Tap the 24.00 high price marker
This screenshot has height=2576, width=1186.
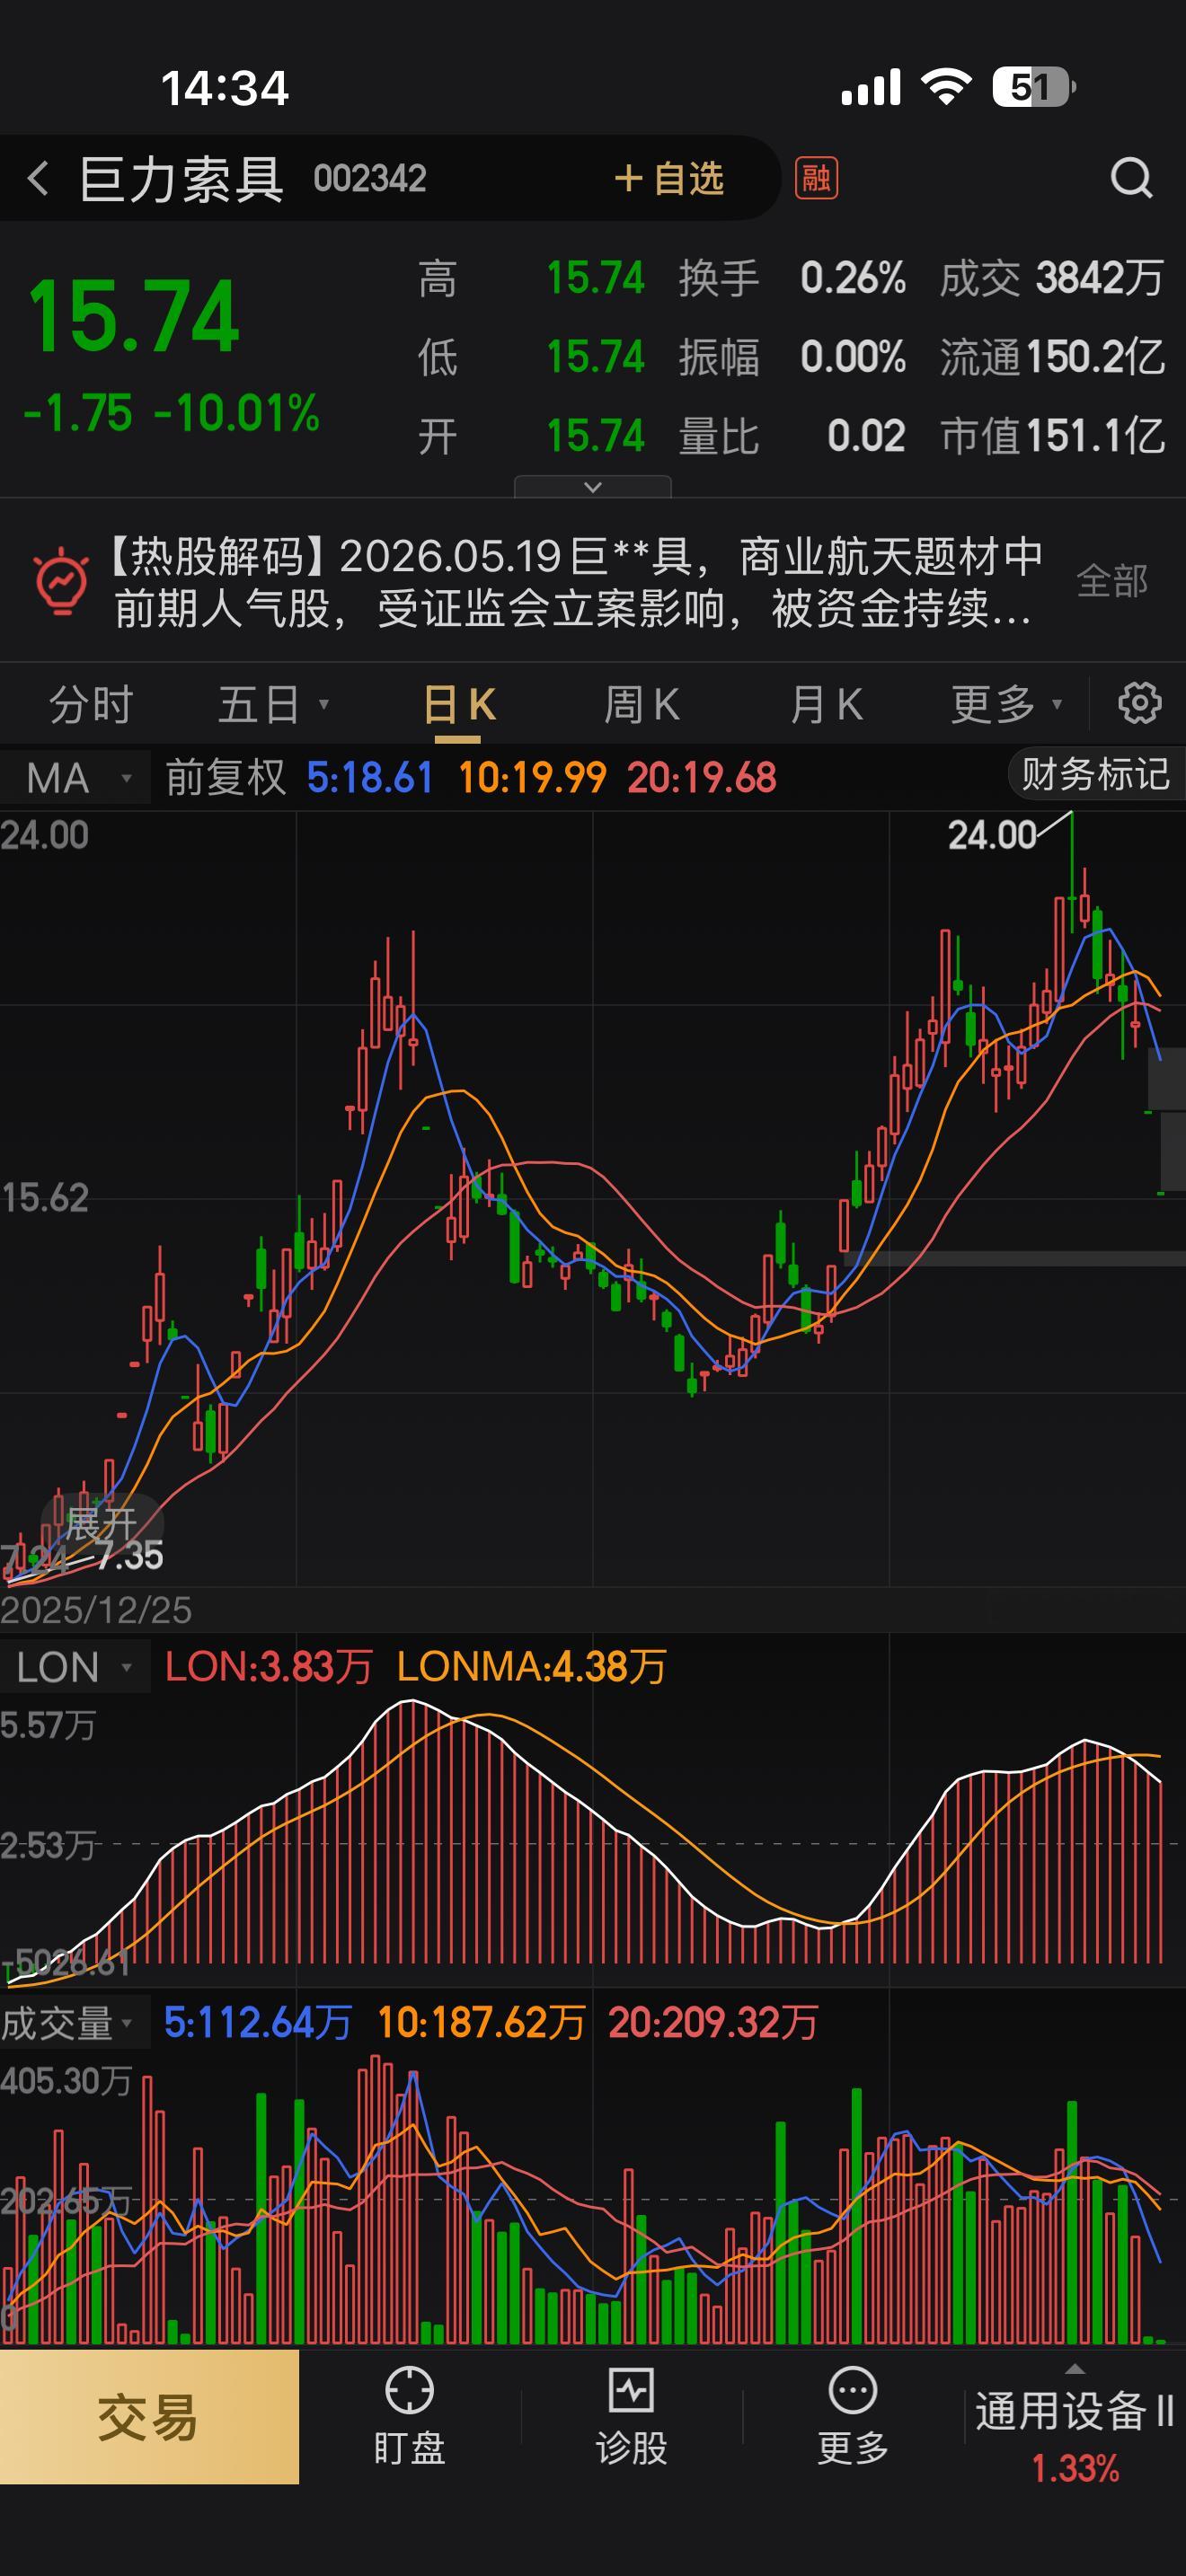click(x=992, y=835)
